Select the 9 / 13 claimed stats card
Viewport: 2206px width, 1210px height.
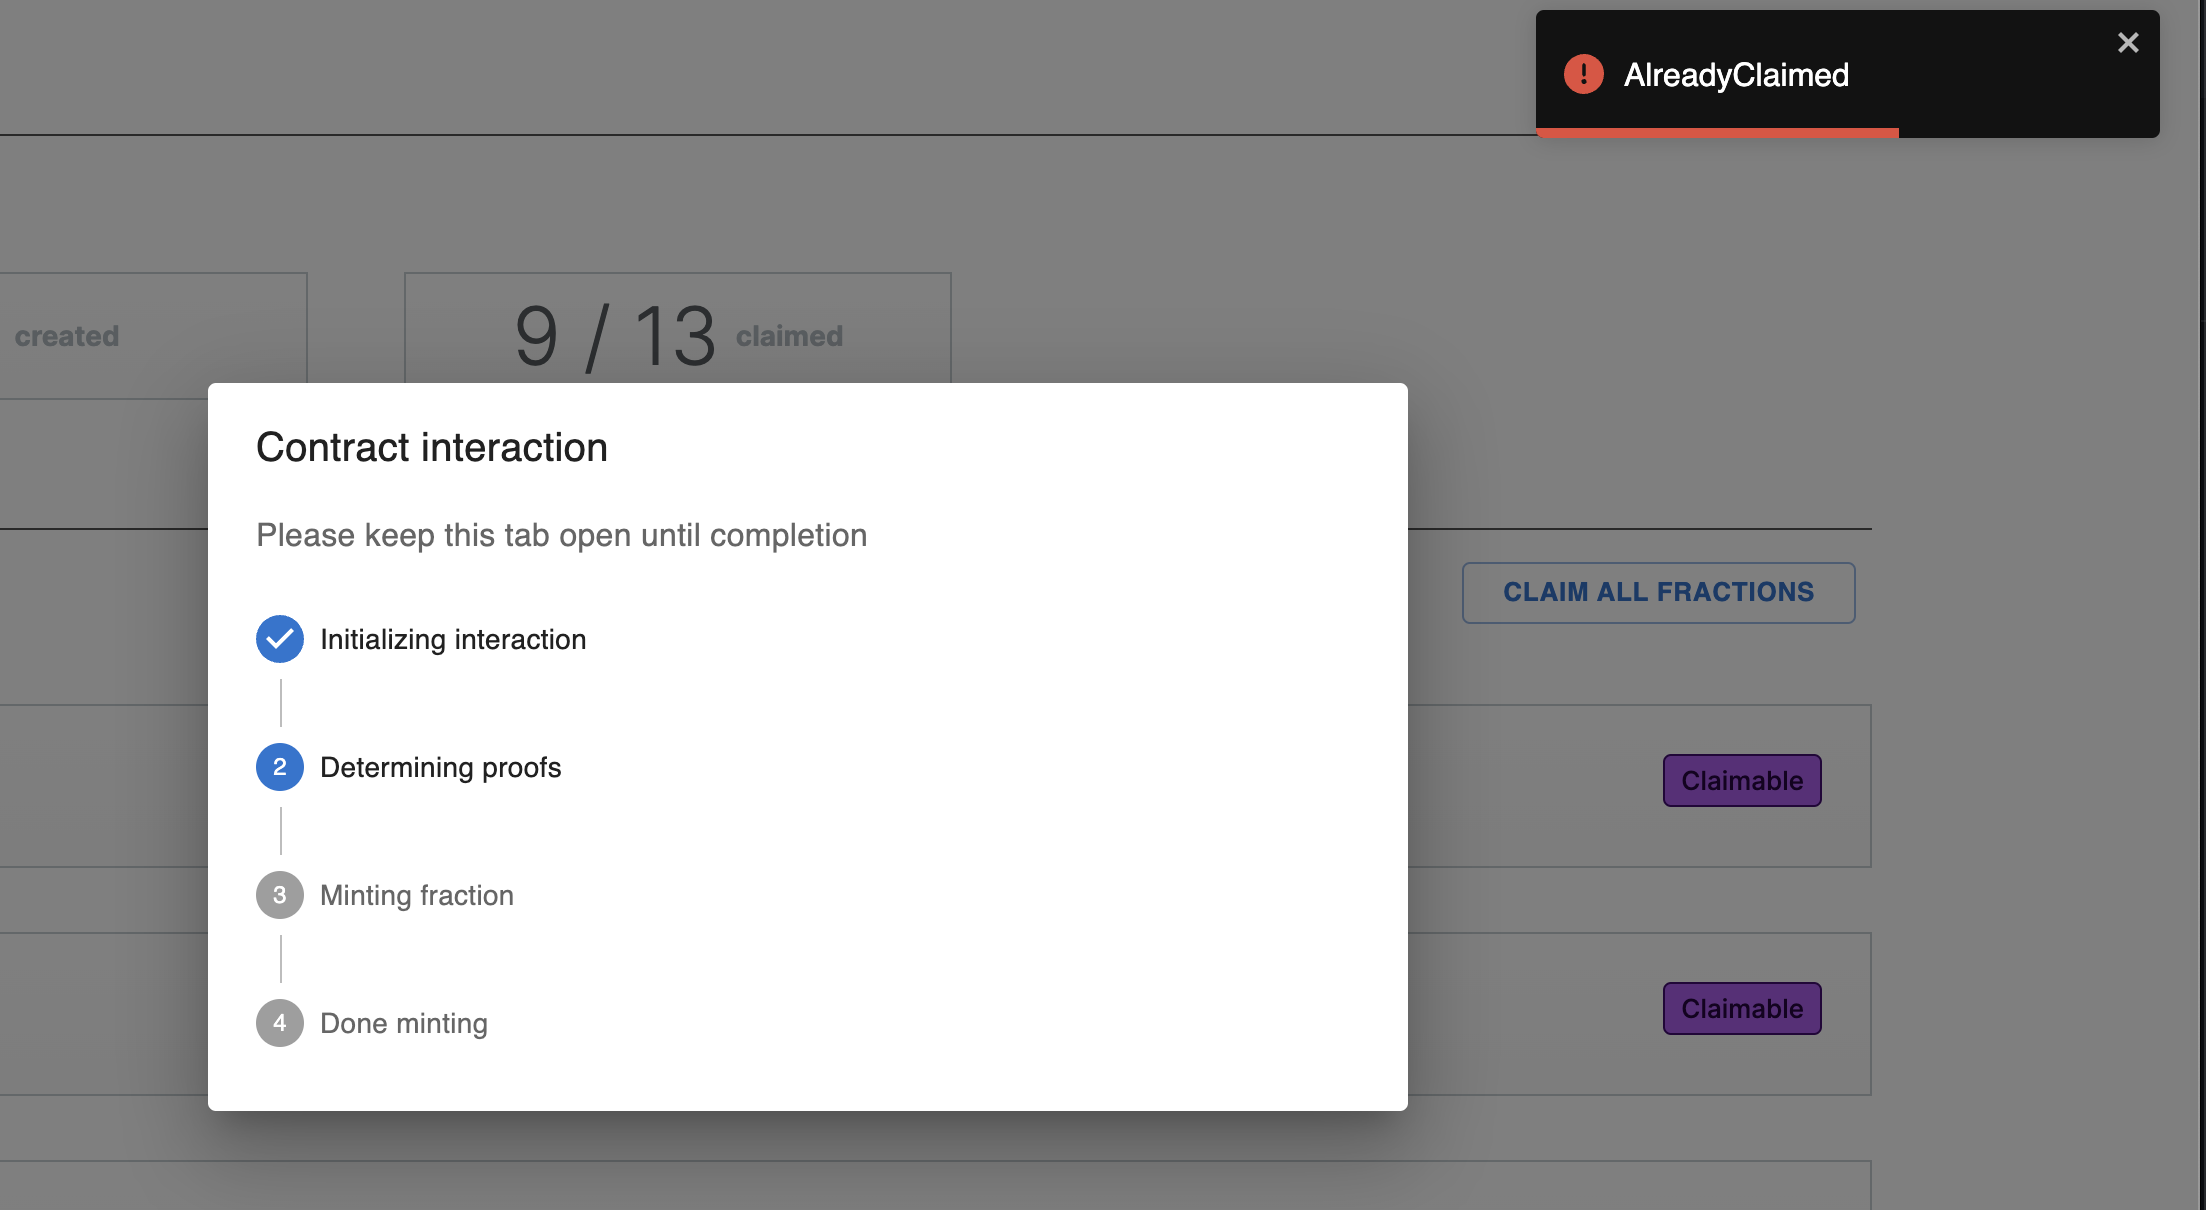677,335
